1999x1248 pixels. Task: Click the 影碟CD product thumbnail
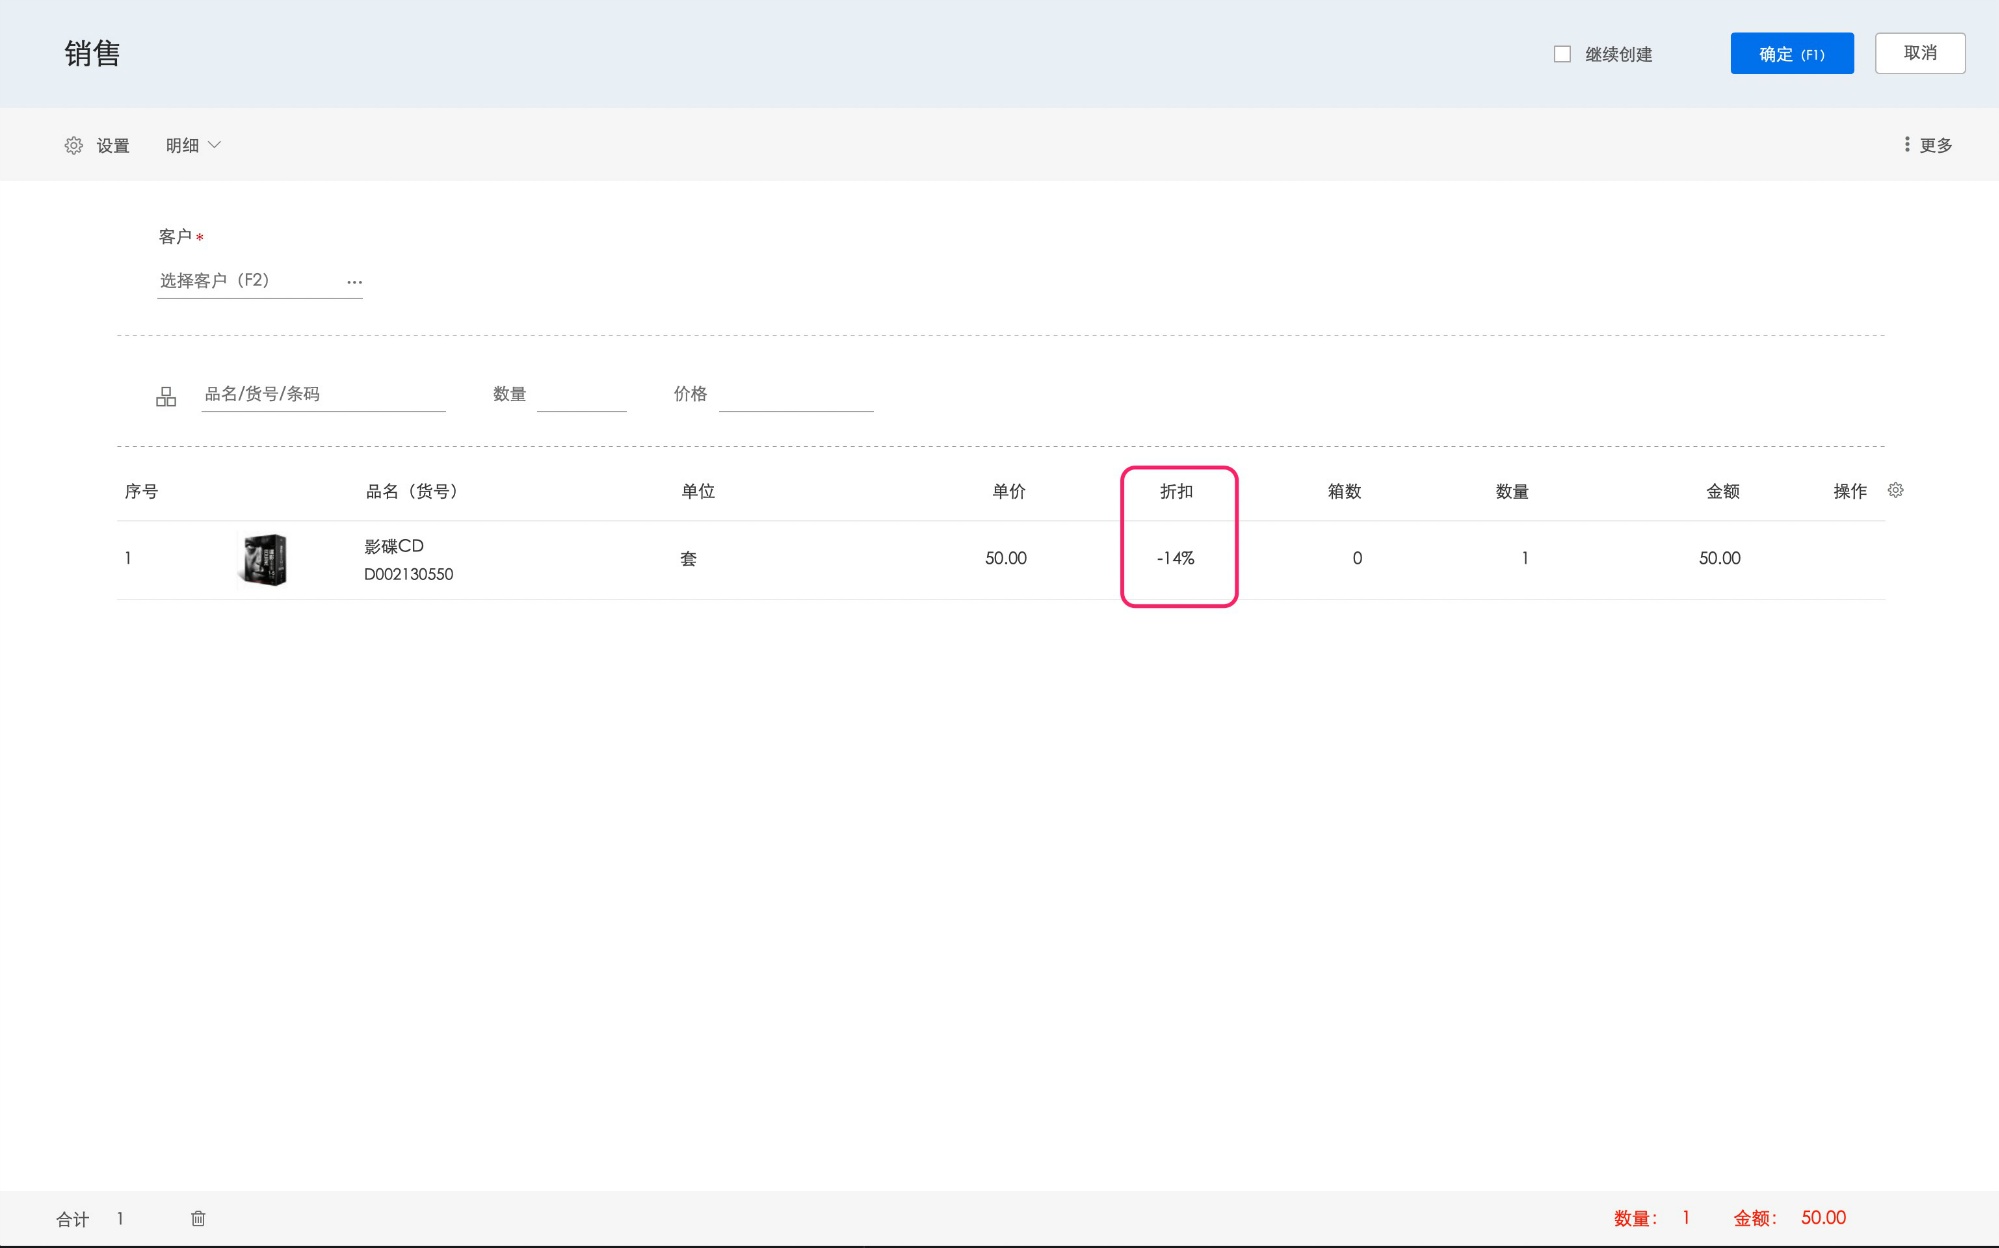(x=264, y=559)
